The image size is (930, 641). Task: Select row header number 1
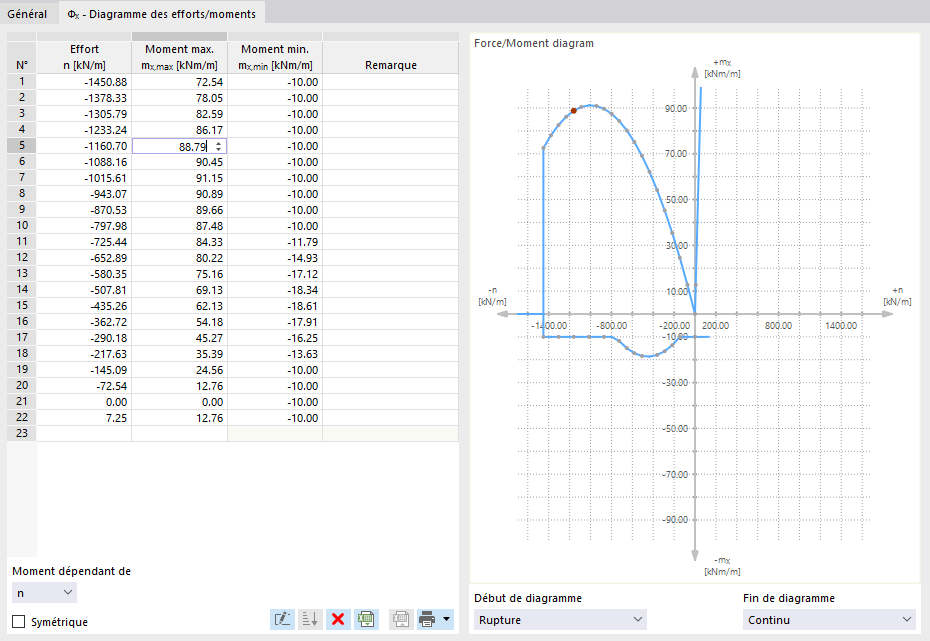[22, 82]
